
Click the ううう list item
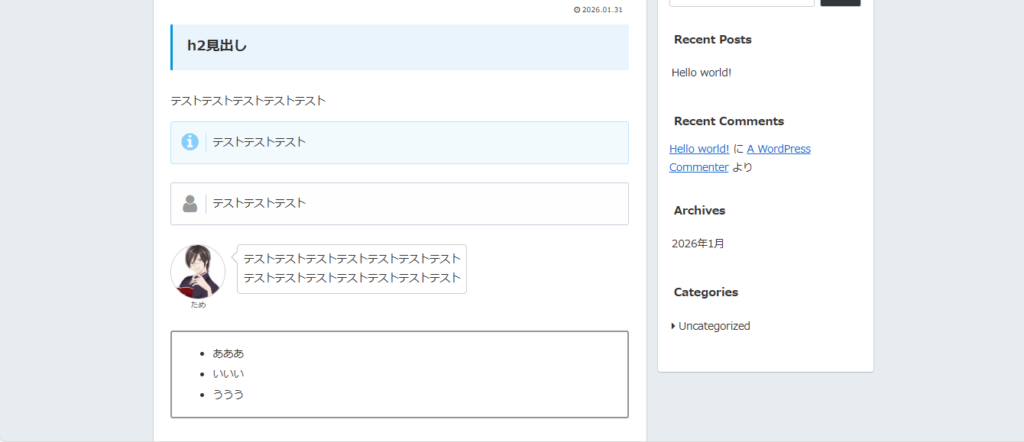[x=228, y=394]
